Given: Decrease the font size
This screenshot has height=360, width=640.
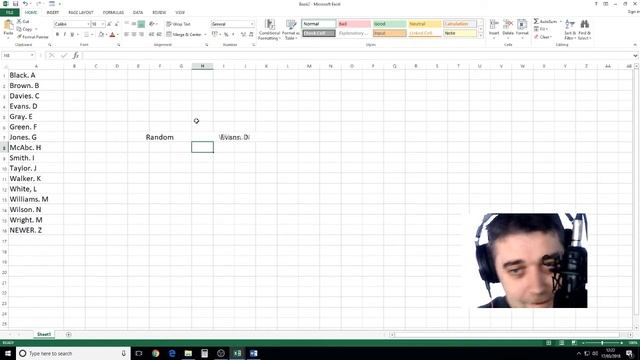Looking at the screenshot, I should pos(116,24).
